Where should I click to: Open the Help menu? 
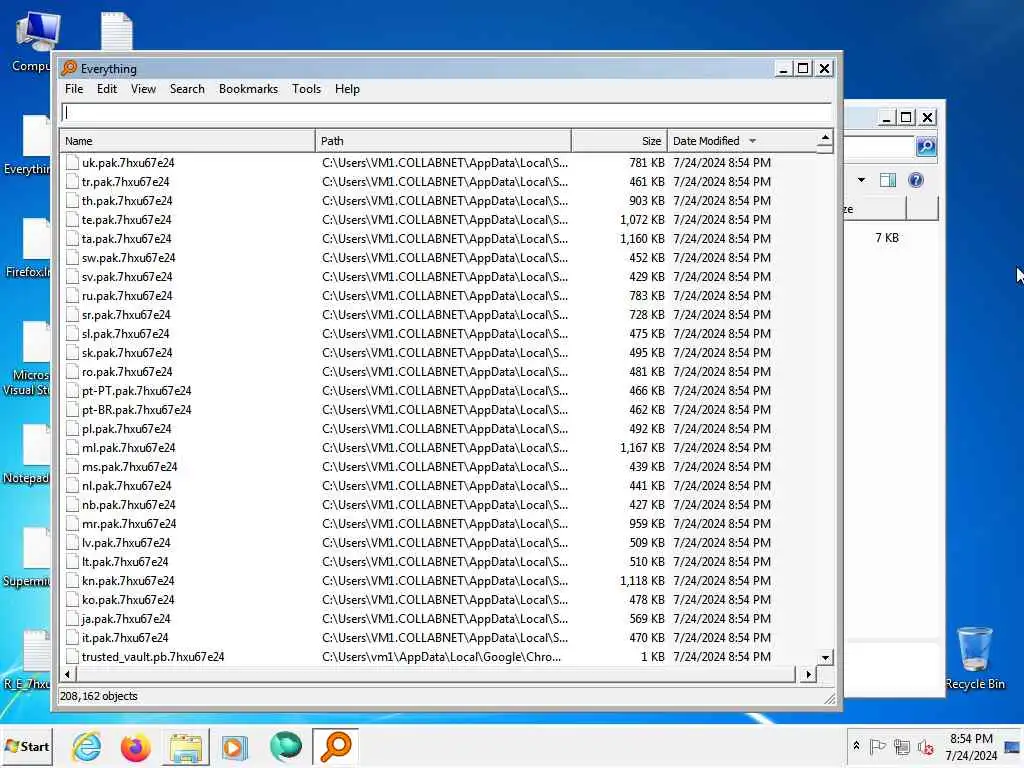click(347, 89)
